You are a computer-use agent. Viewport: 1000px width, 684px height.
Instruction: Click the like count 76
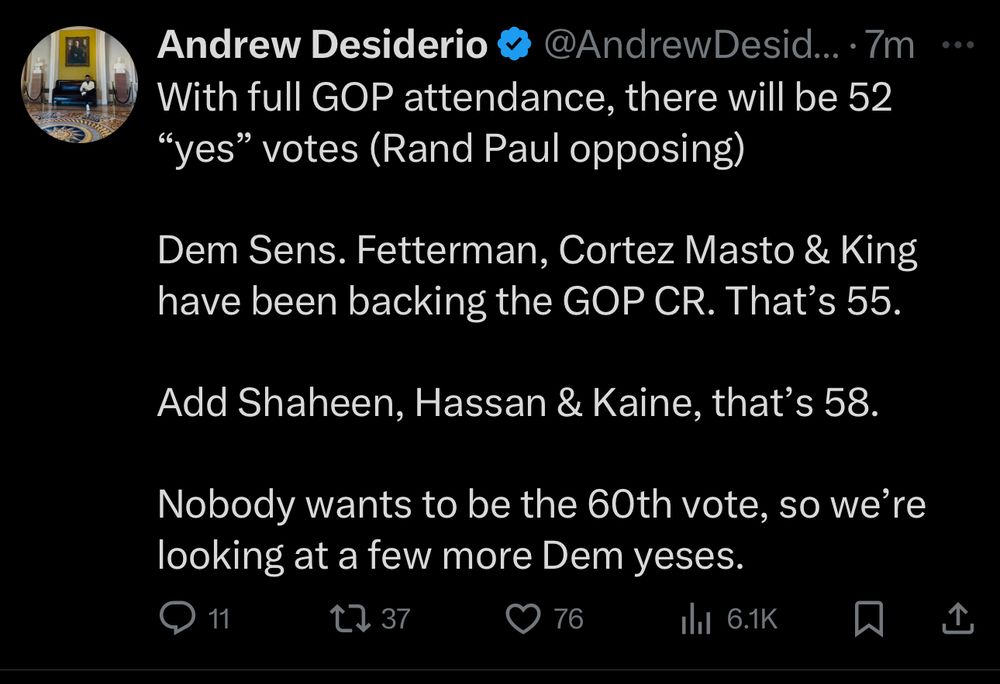coord(568,620)
